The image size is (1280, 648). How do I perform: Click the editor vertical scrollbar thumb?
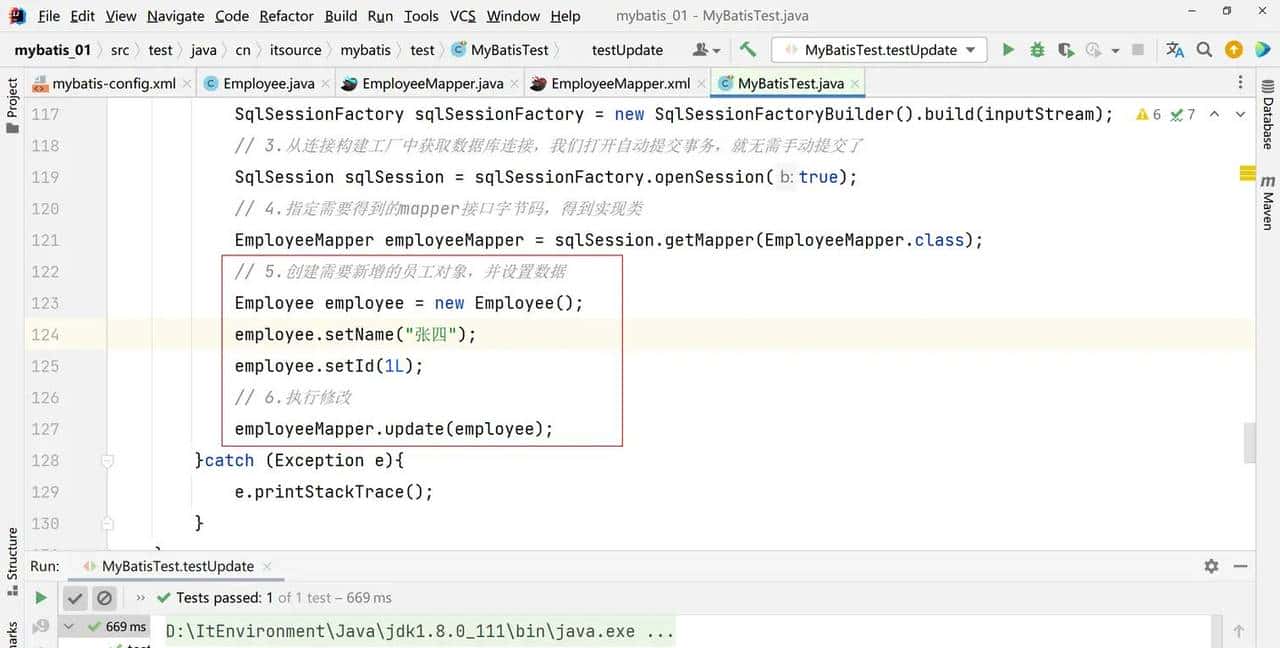tap(1249, 443)
